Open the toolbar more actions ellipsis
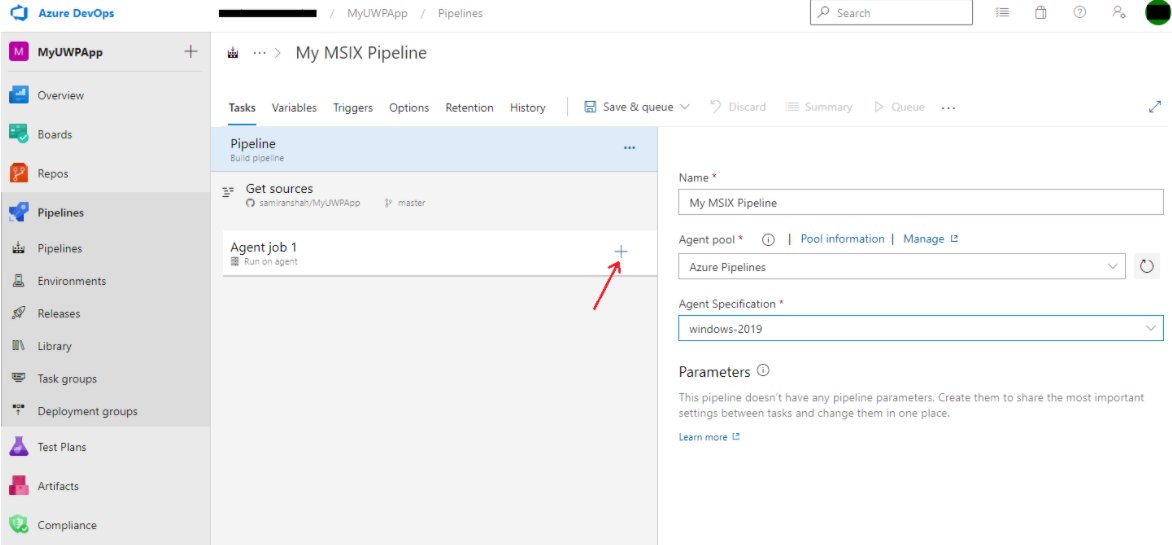Viewport: 1172px width, 545px height. [949, 108]
